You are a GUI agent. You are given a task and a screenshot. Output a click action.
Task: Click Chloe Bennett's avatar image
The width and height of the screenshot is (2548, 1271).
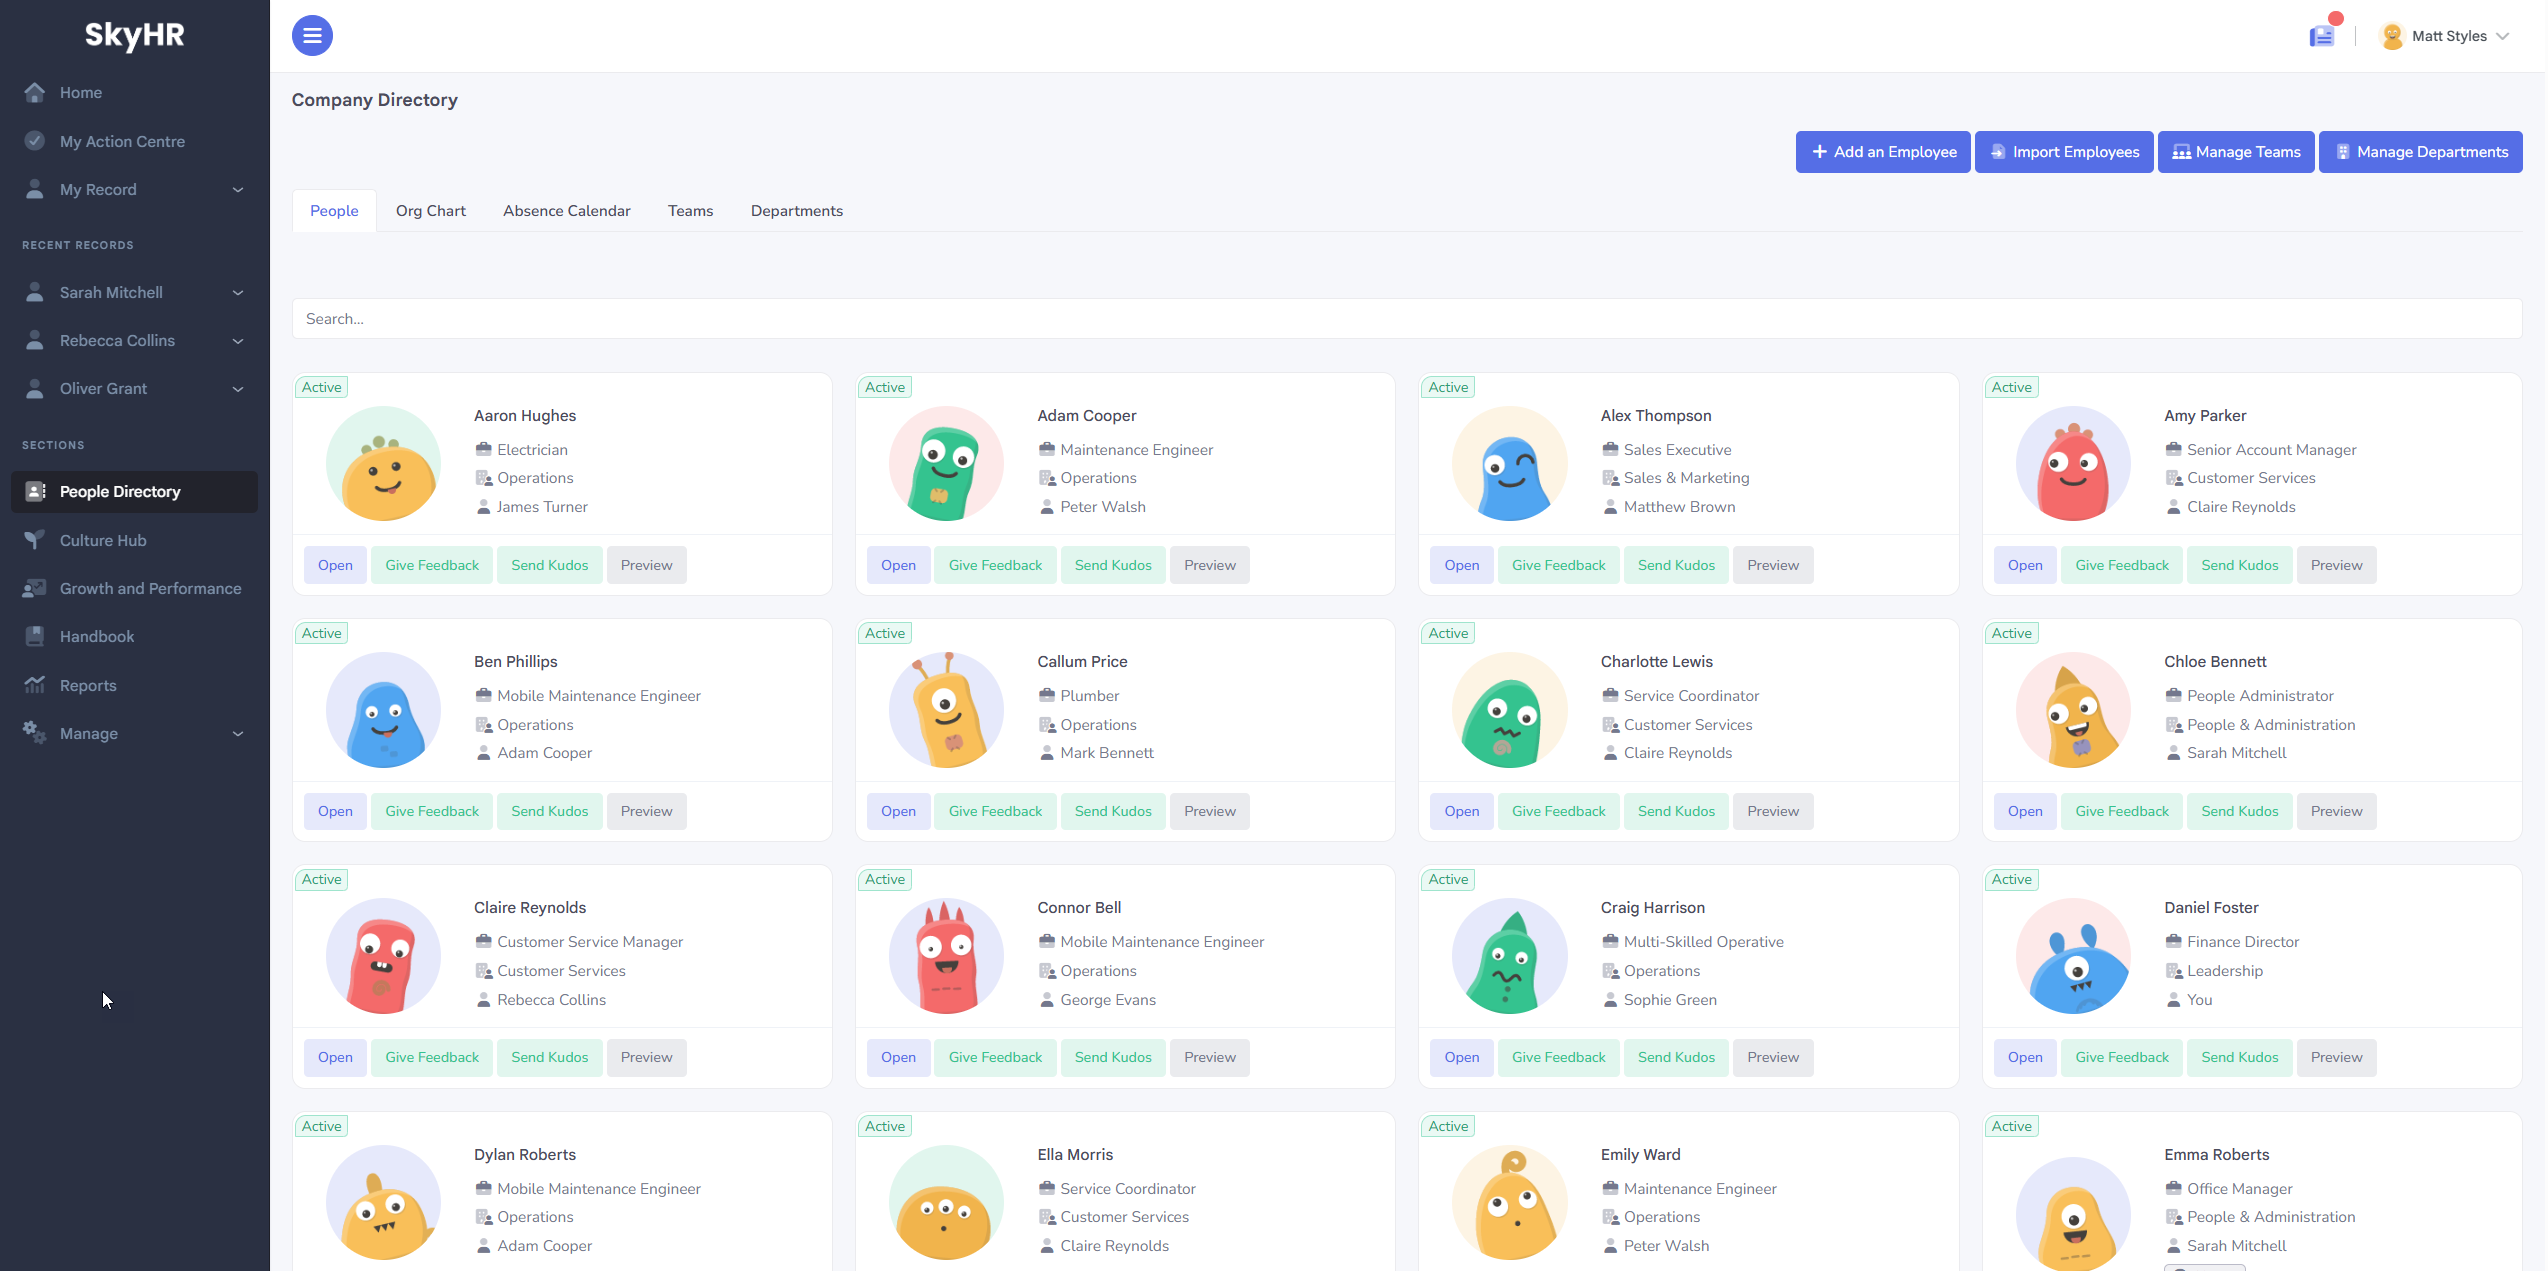tap(2074, 710)
